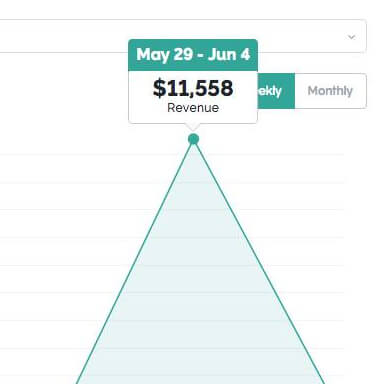The image size is (384, 384).
Task: Click the teal line's bottom-left end
Action: 77,382
